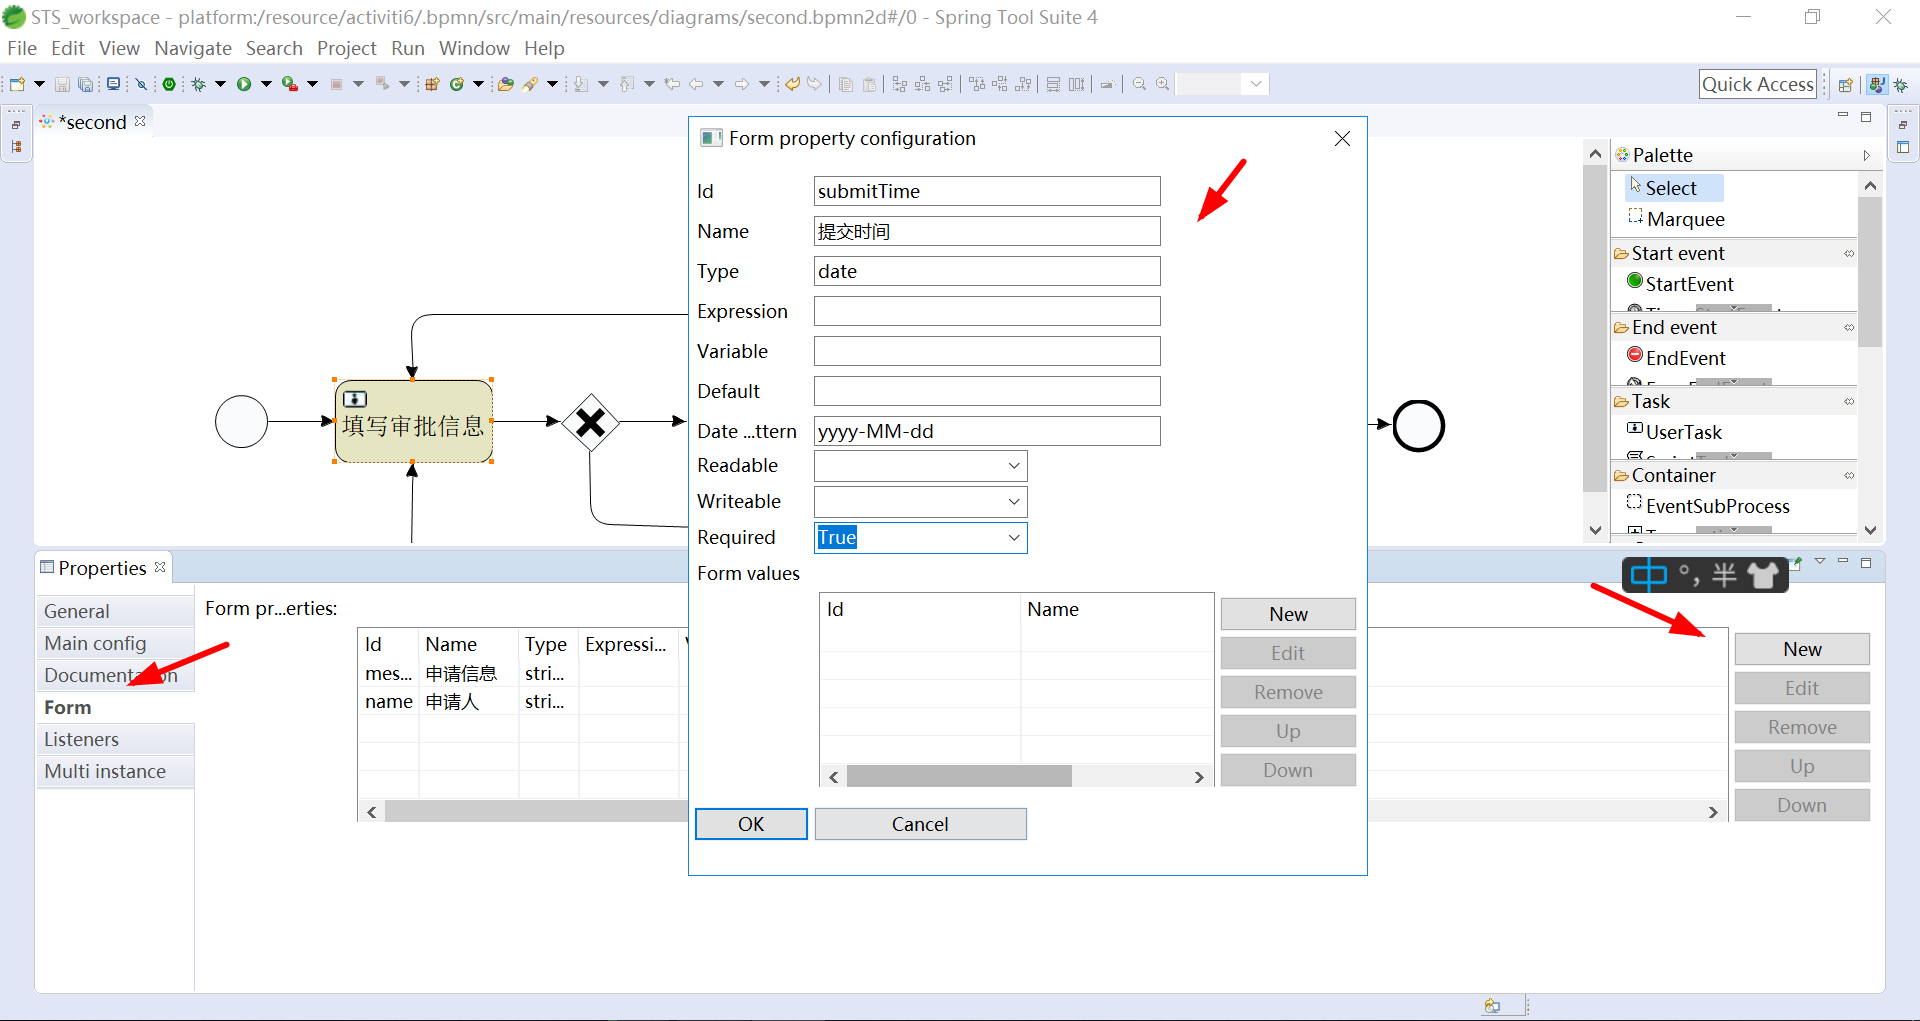The image size is (1920, 1021).
Task: Close the Form property configuration dialog
Action: pyautogui.click(x=1342, y=138)
